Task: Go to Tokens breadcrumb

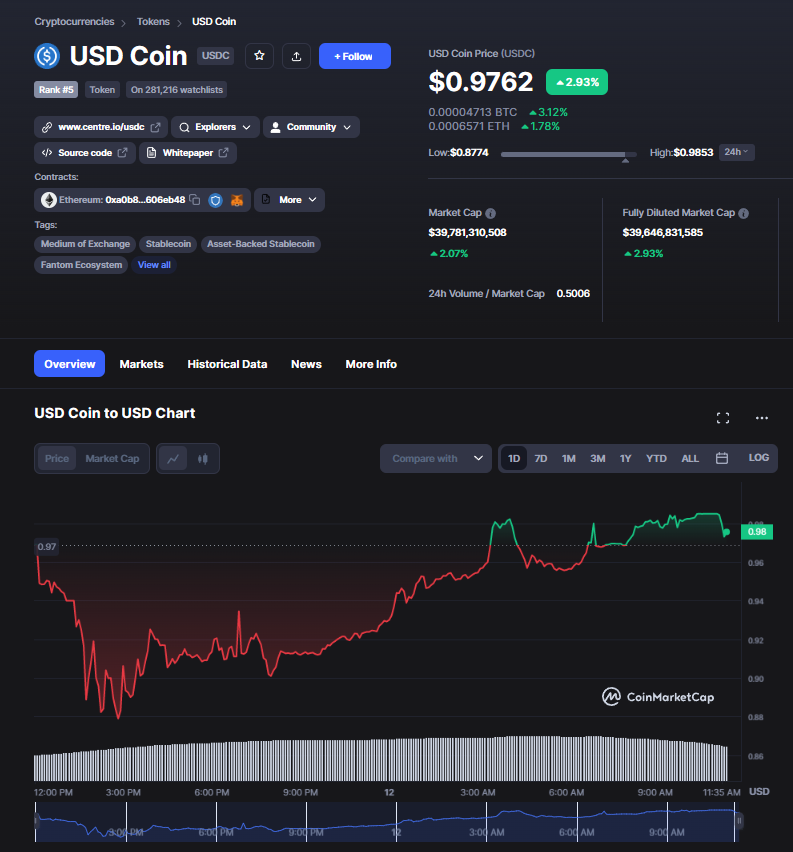Action: pos(153,22)
